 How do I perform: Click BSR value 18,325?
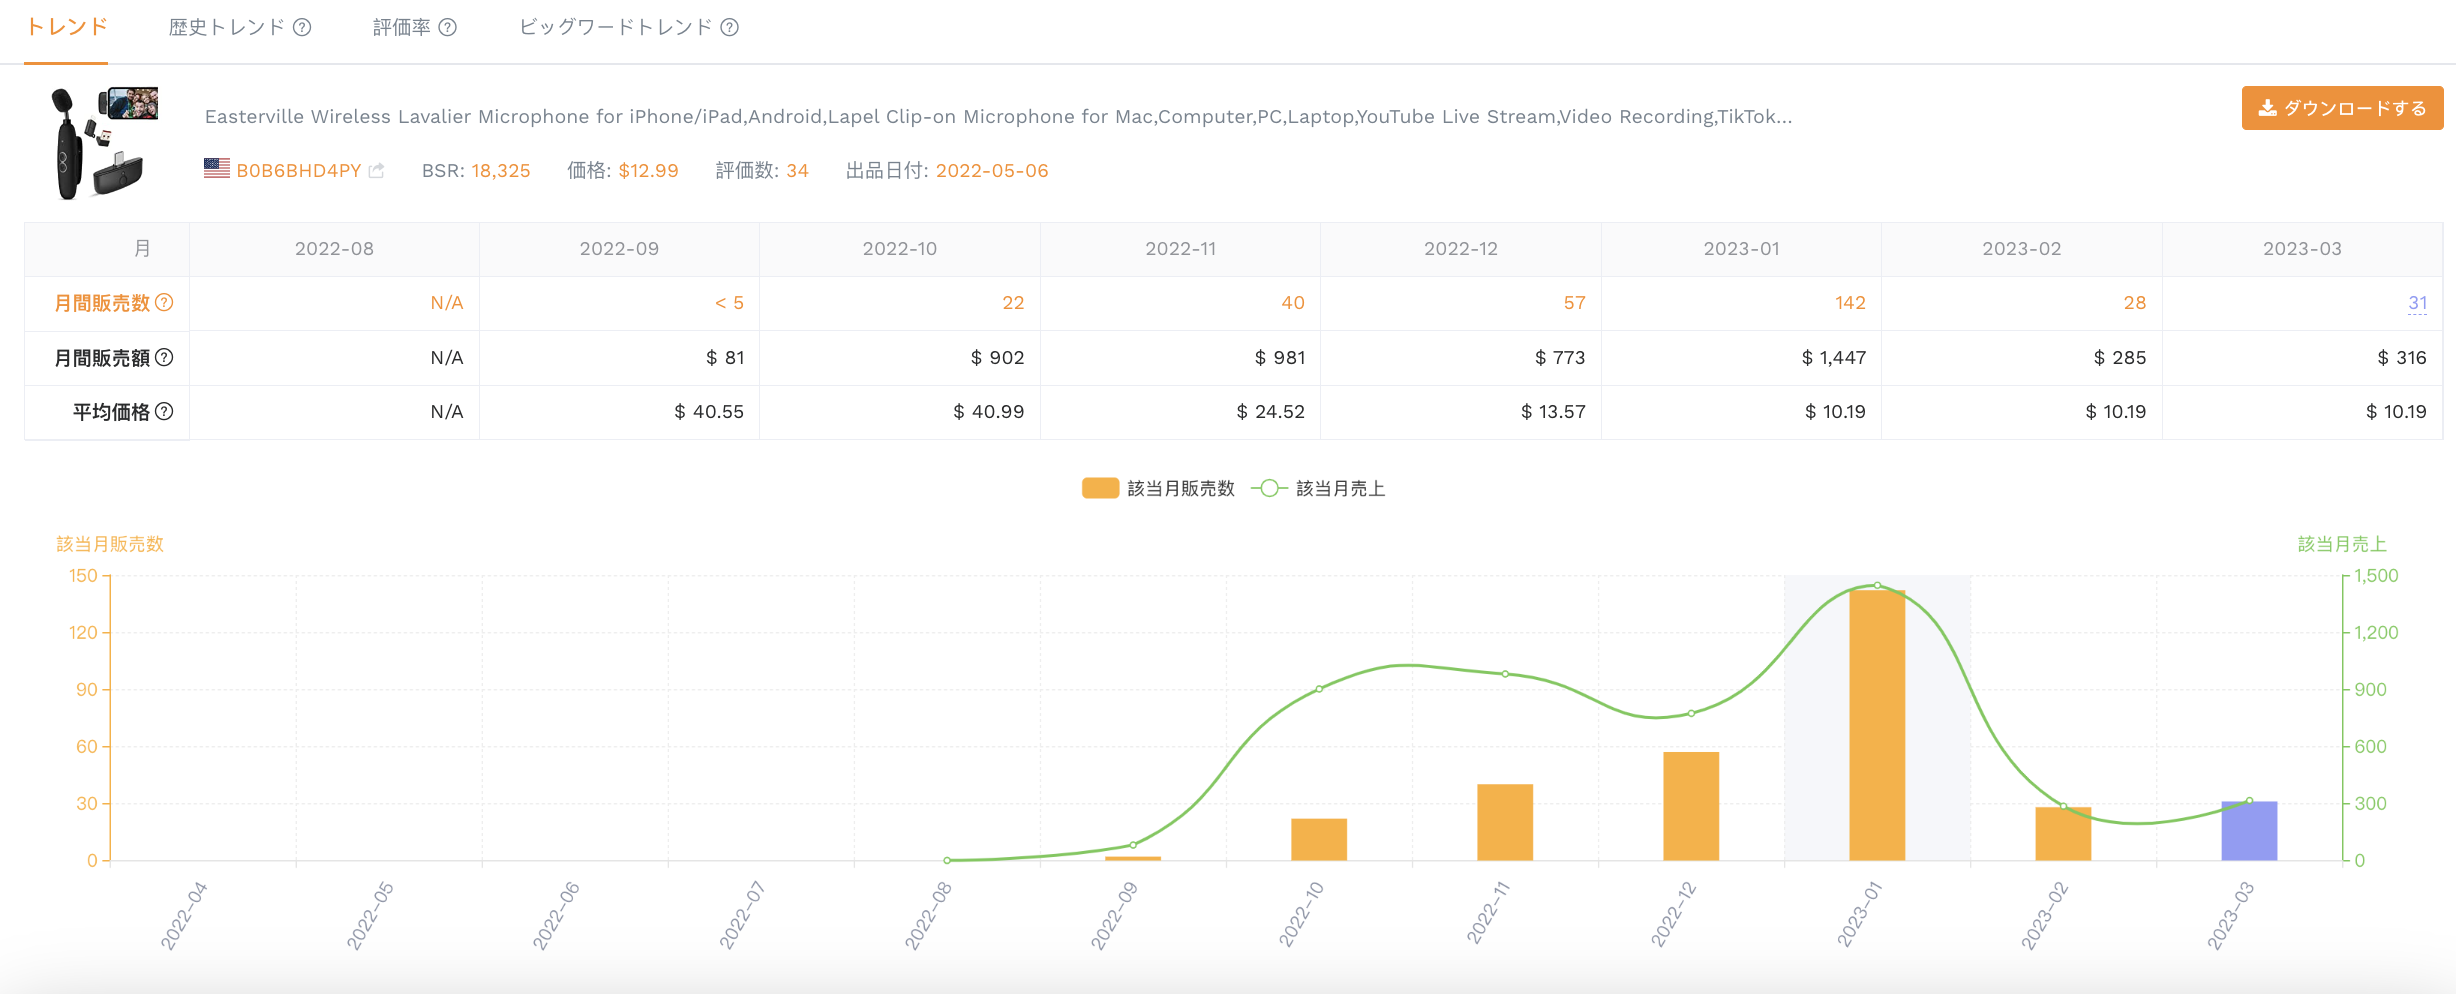pos(501,171)
